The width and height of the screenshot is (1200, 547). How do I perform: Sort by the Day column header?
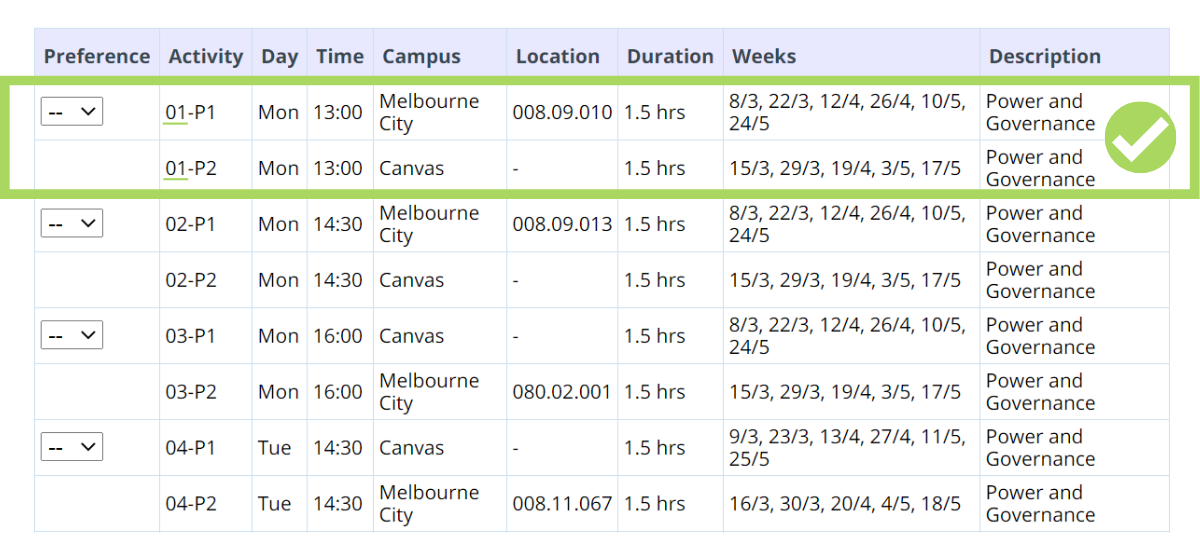279,57
